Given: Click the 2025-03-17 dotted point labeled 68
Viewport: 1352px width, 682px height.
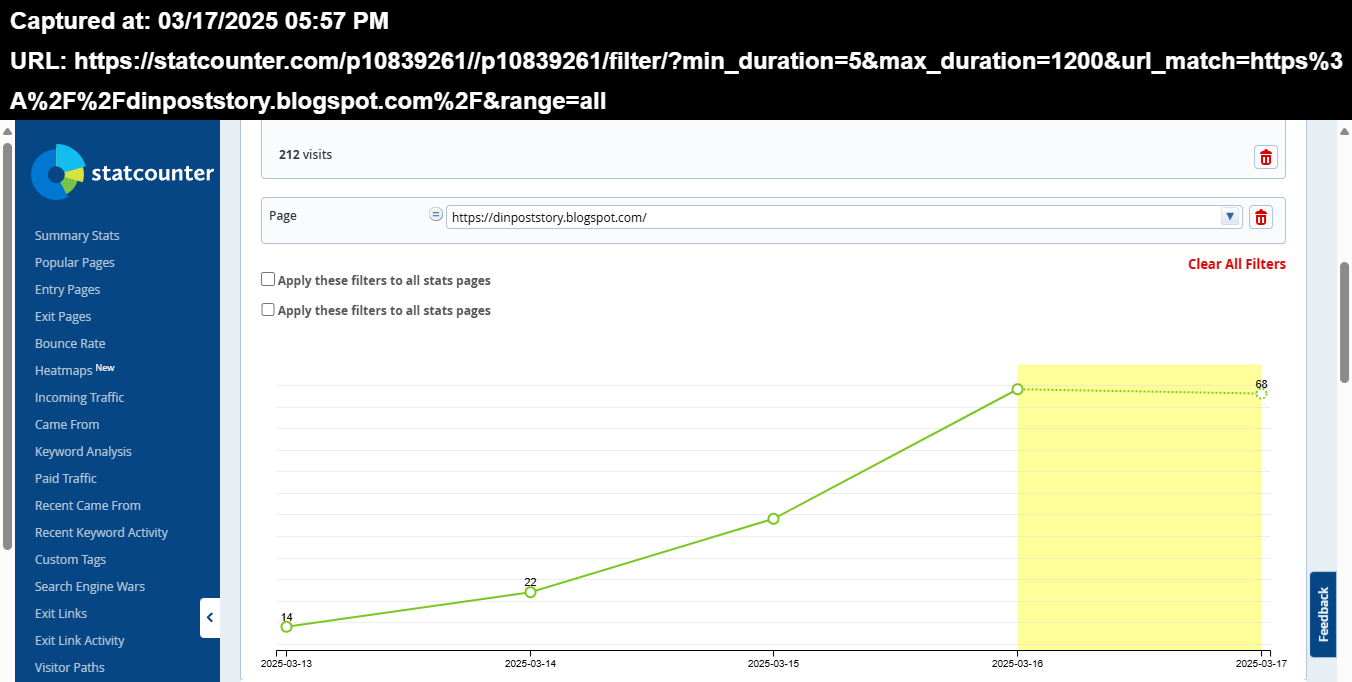Looking at the screenshot, I should click(1261, 394).
